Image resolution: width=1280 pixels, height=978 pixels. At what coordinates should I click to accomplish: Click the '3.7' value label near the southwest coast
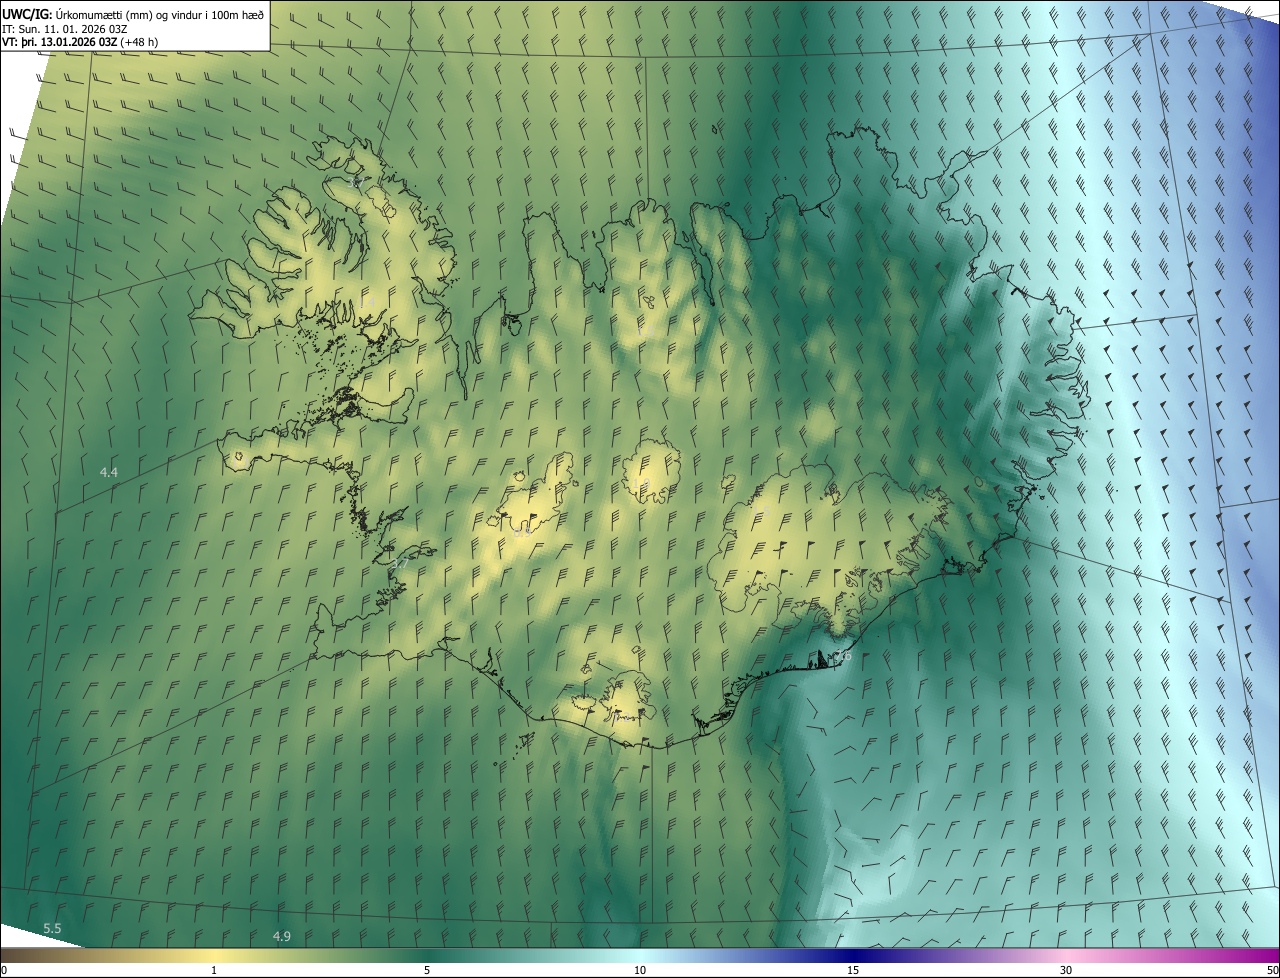tap(399, 564)
